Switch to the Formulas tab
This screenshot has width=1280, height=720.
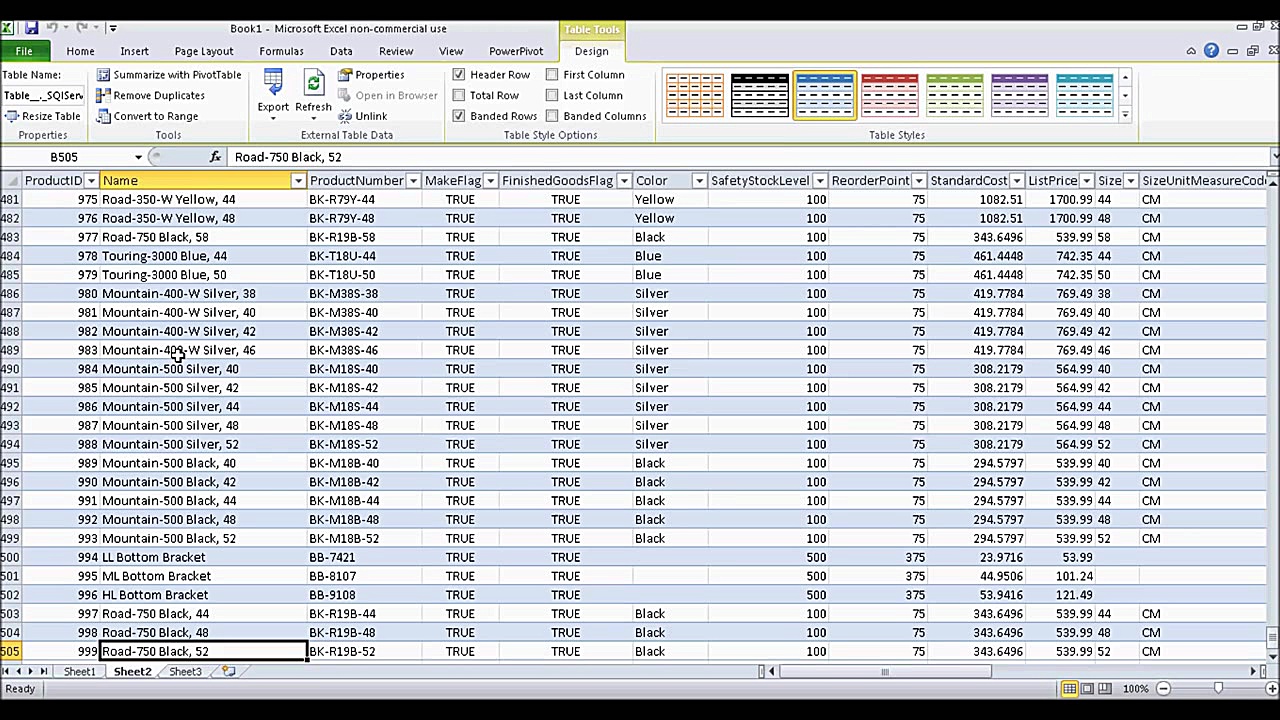pos(281,51)
